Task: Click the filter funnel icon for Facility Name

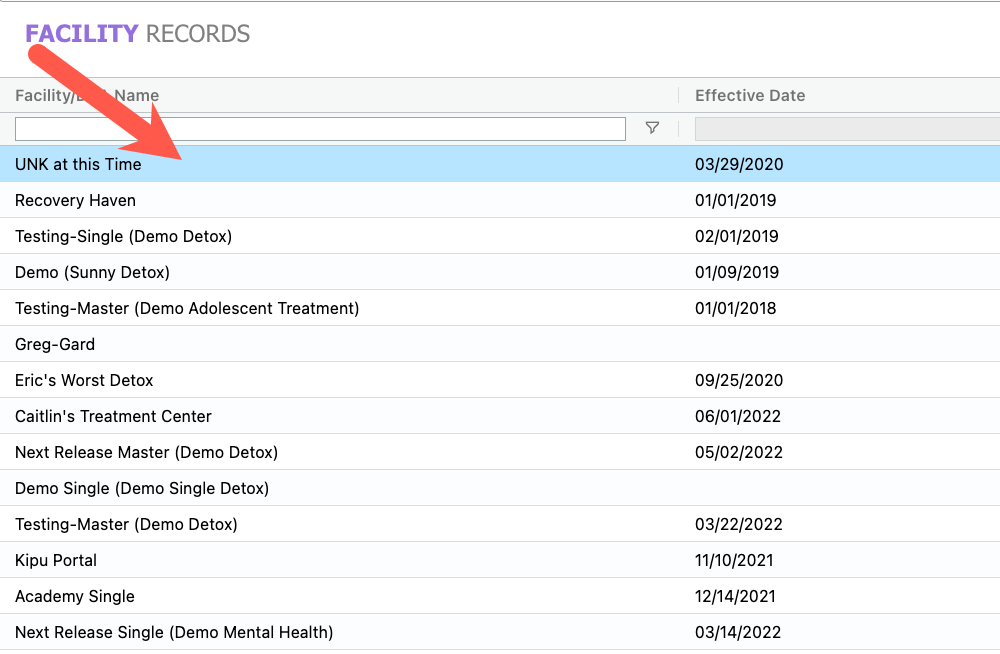Action: (652, 128)
